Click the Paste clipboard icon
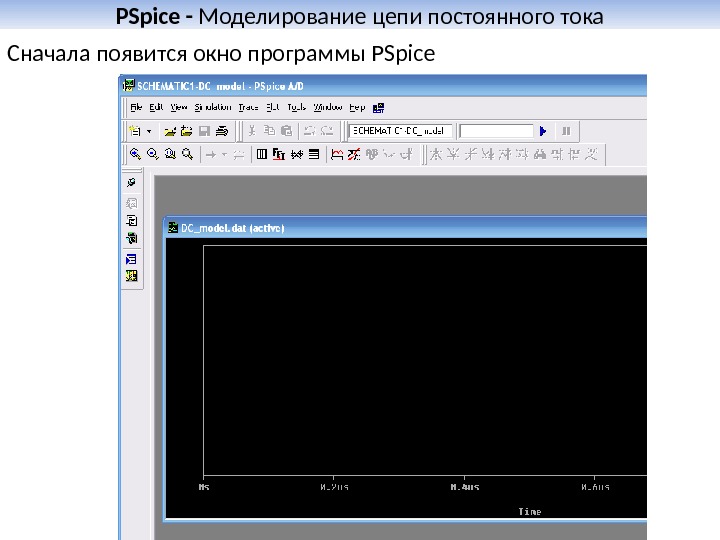 [x=287, y=131]
